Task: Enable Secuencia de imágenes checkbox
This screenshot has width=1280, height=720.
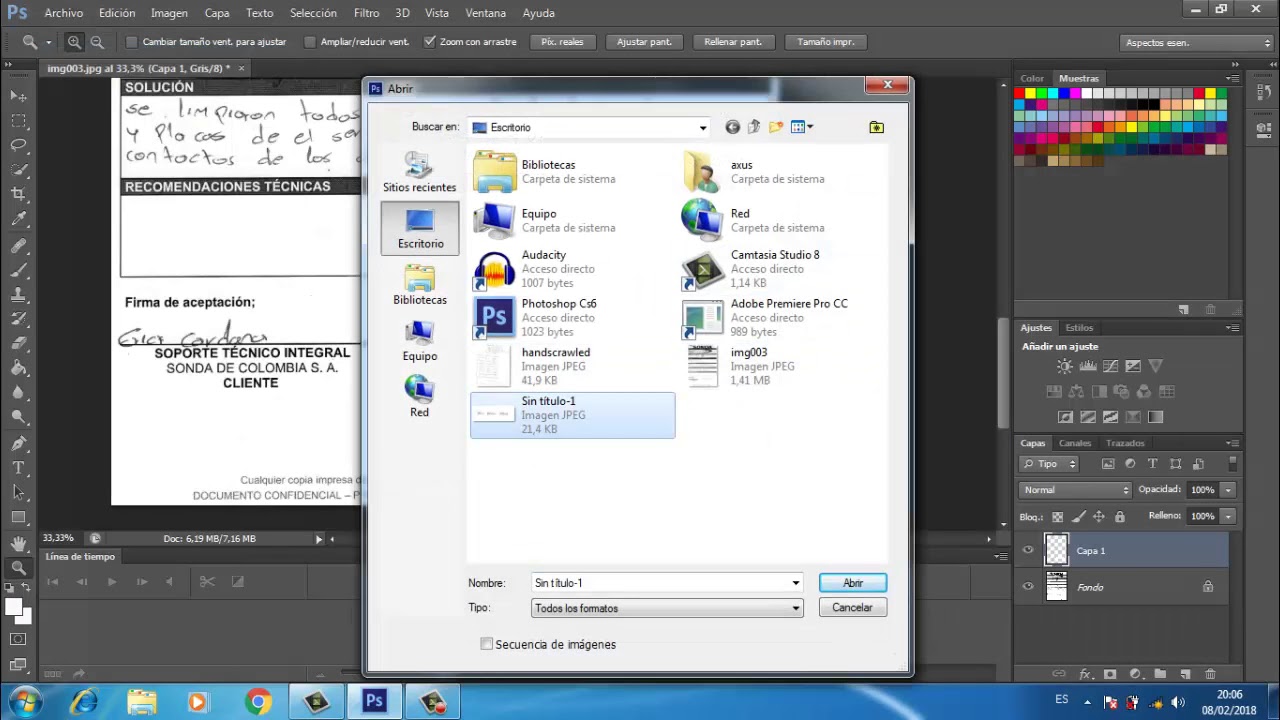Action: 486,644
